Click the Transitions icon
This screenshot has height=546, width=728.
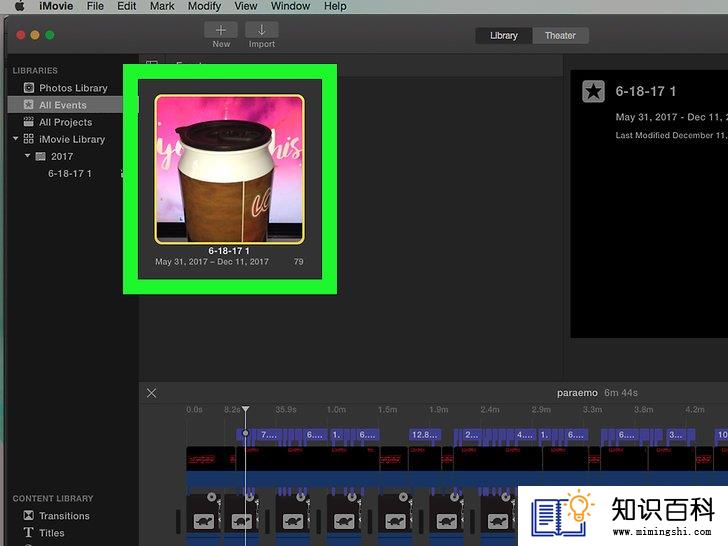[x=29, y=515]
